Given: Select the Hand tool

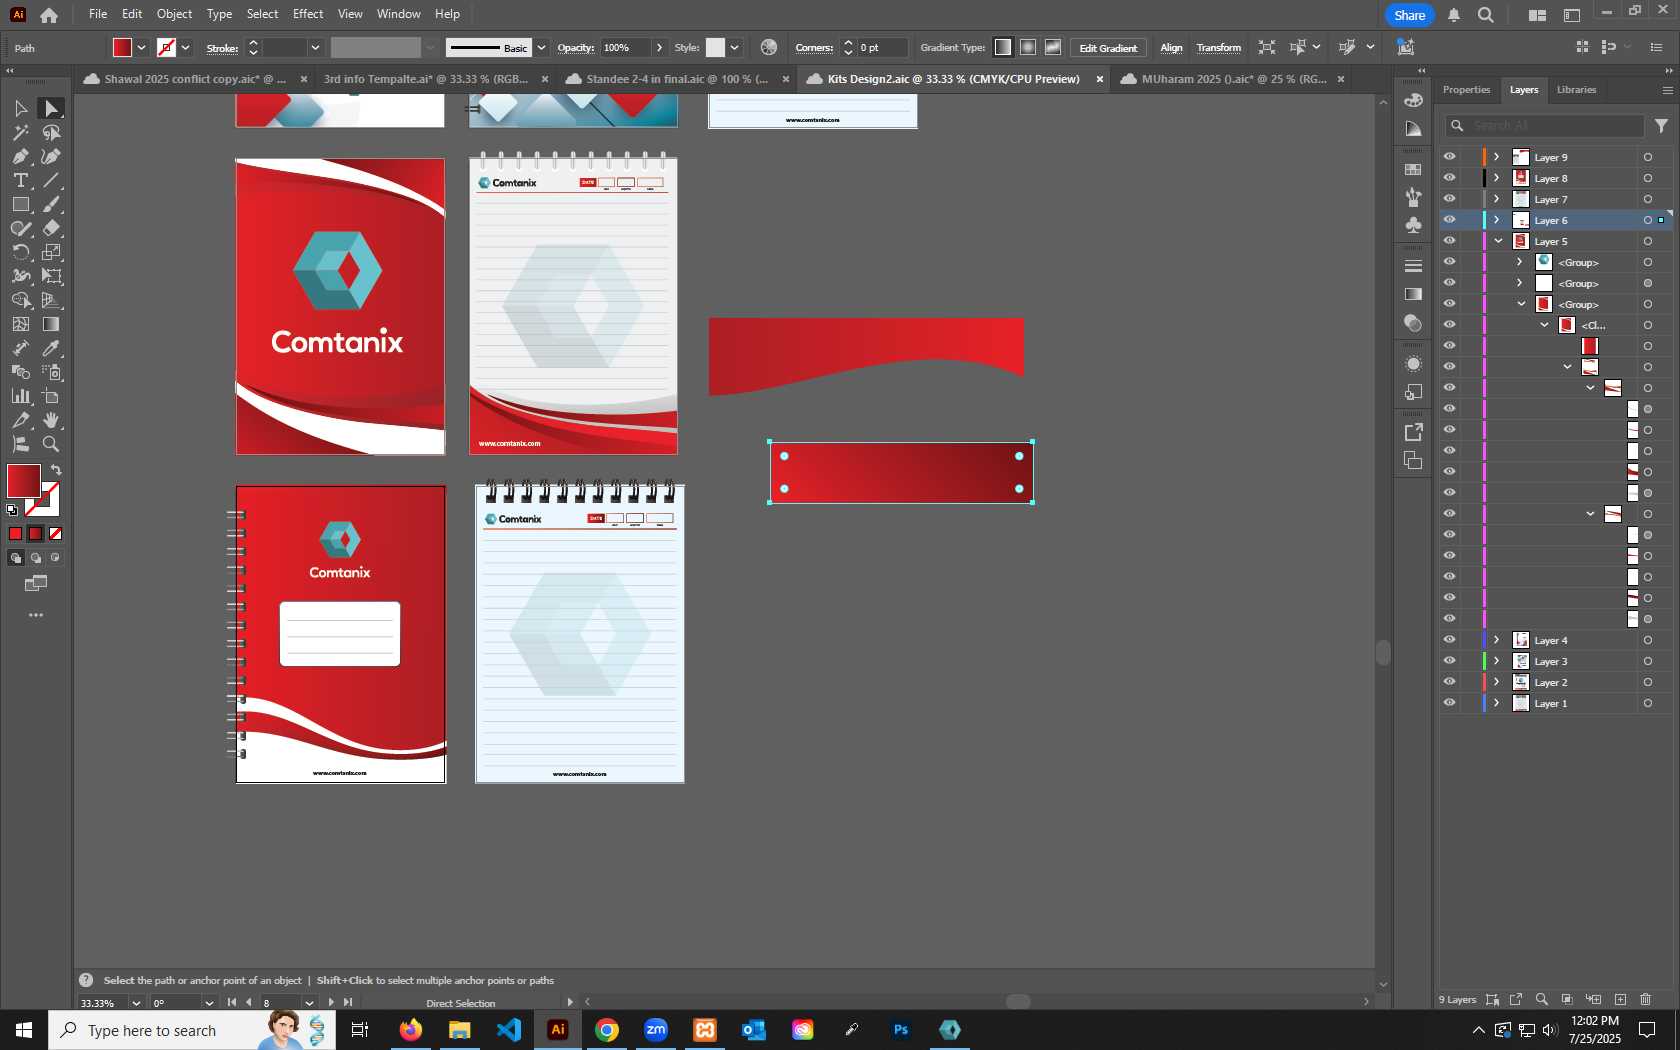Looking at the screenshot, I should point(51,420).
